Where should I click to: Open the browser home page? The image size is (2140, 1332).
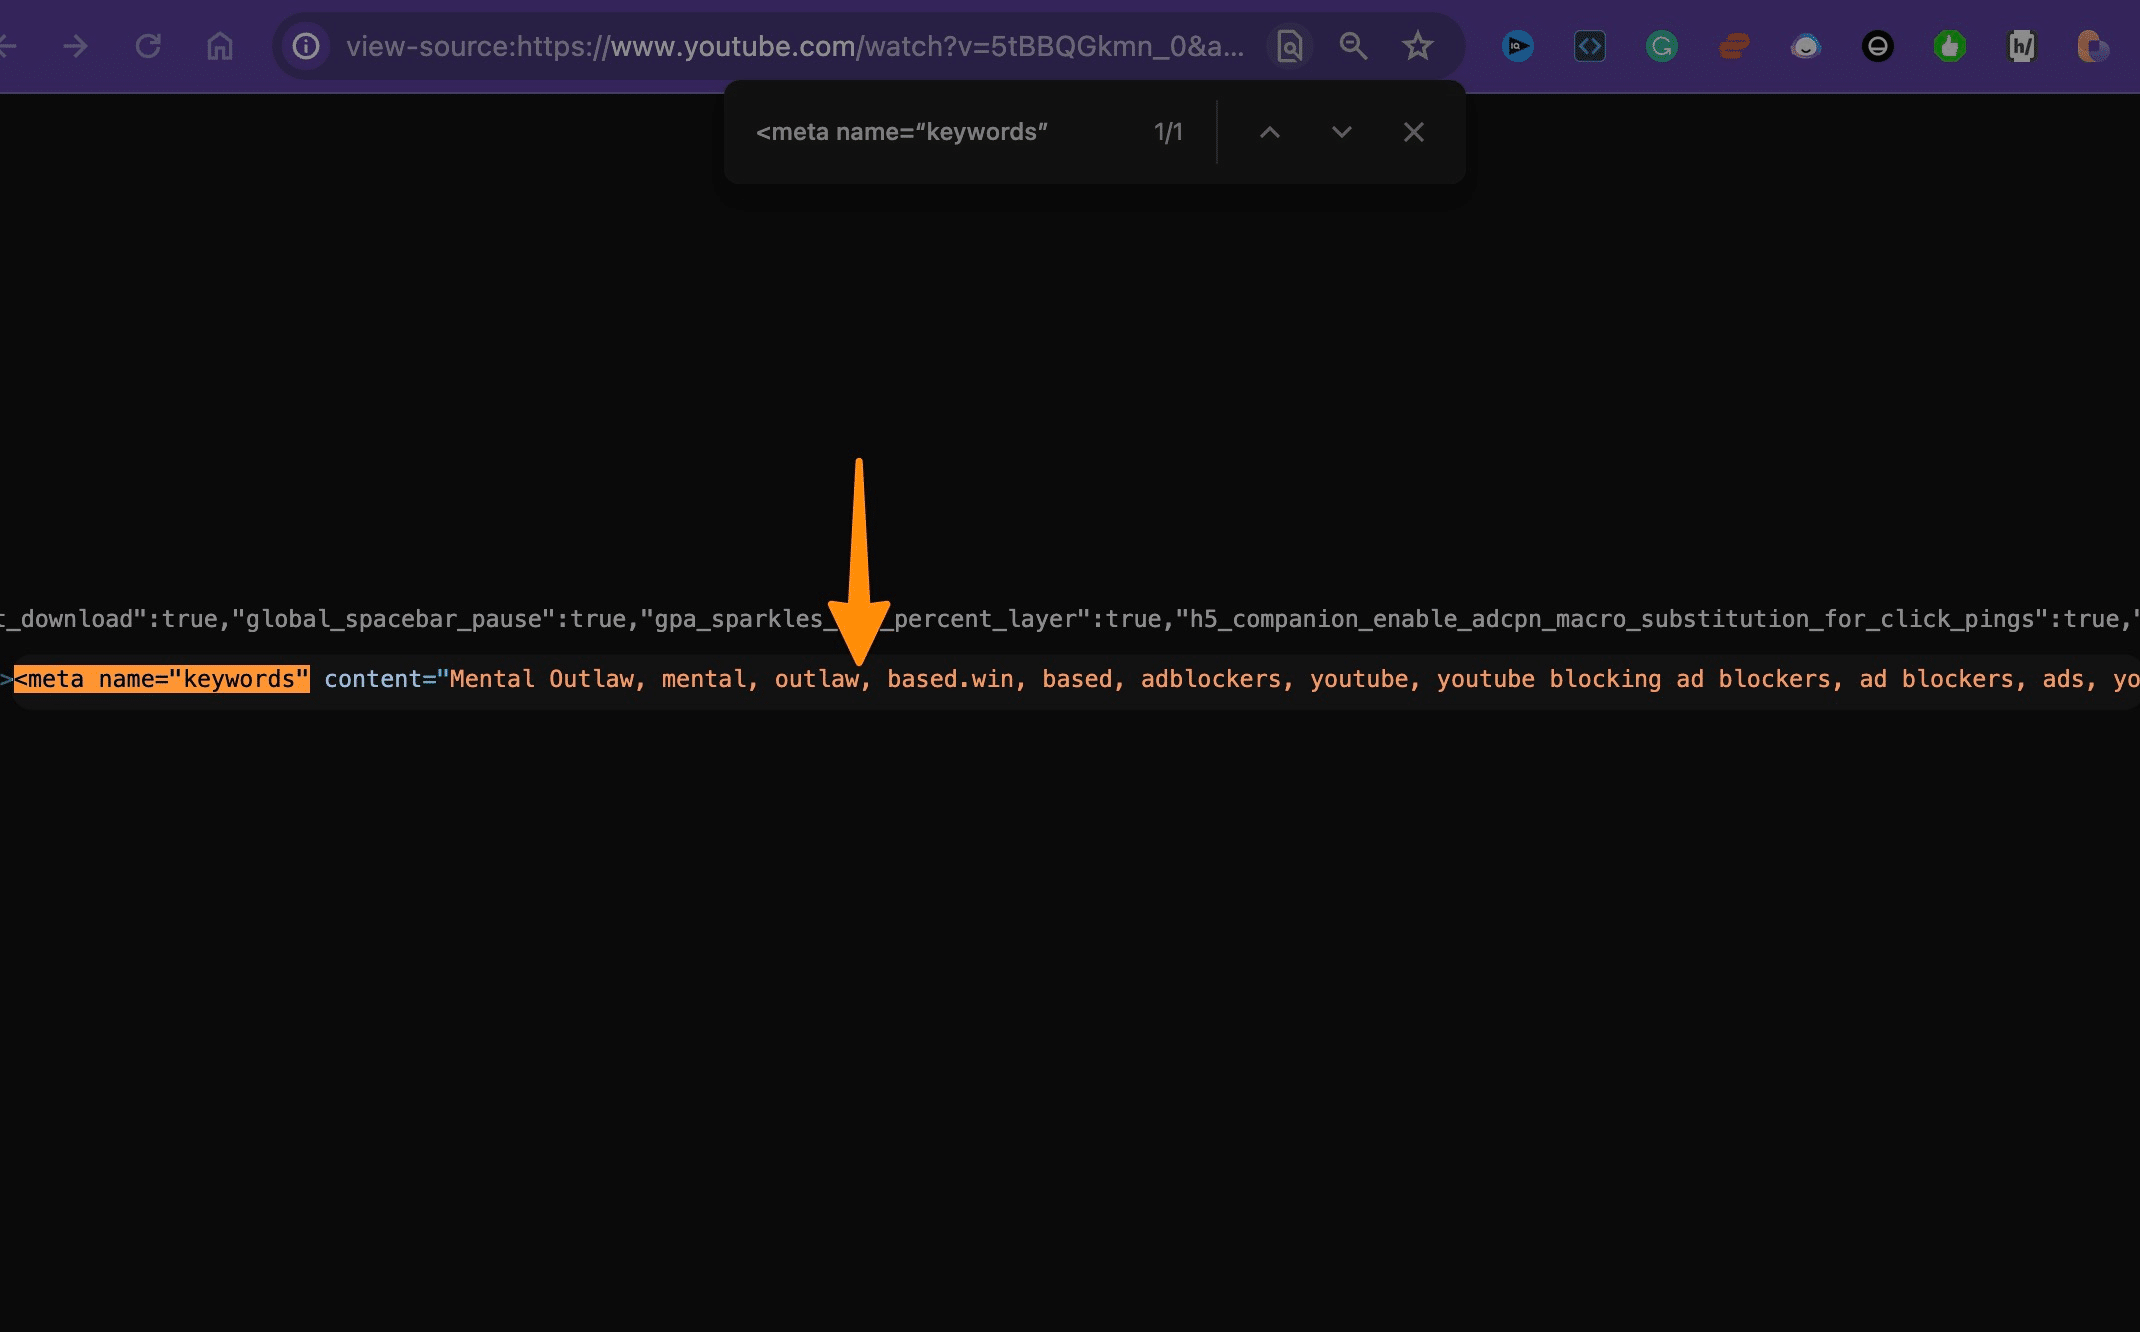(x=220, y=46)
